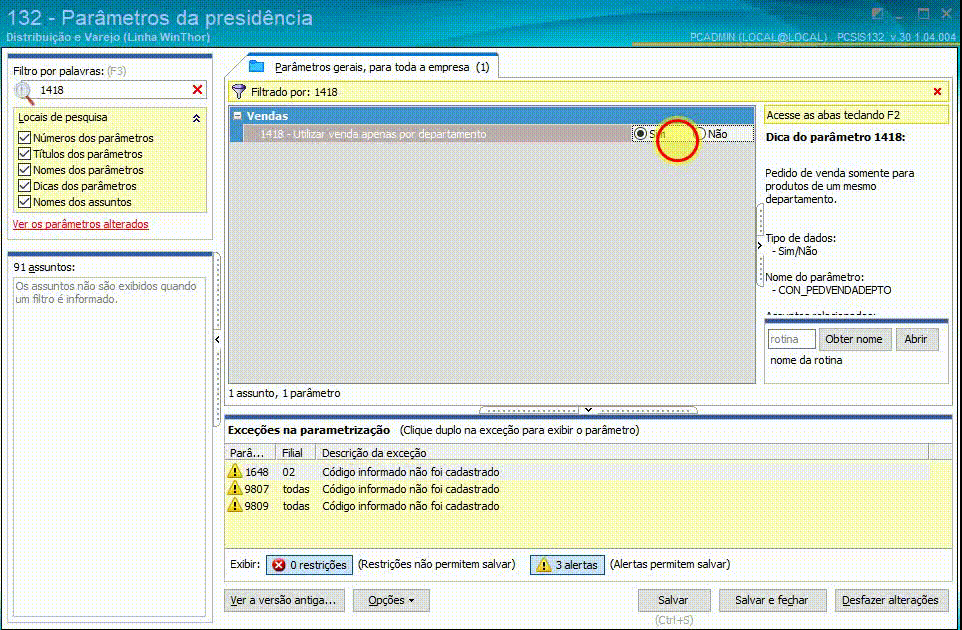The image size is (962, 630).
Task: Collapse the 'Vendas' group
Action: pos(237,115)
